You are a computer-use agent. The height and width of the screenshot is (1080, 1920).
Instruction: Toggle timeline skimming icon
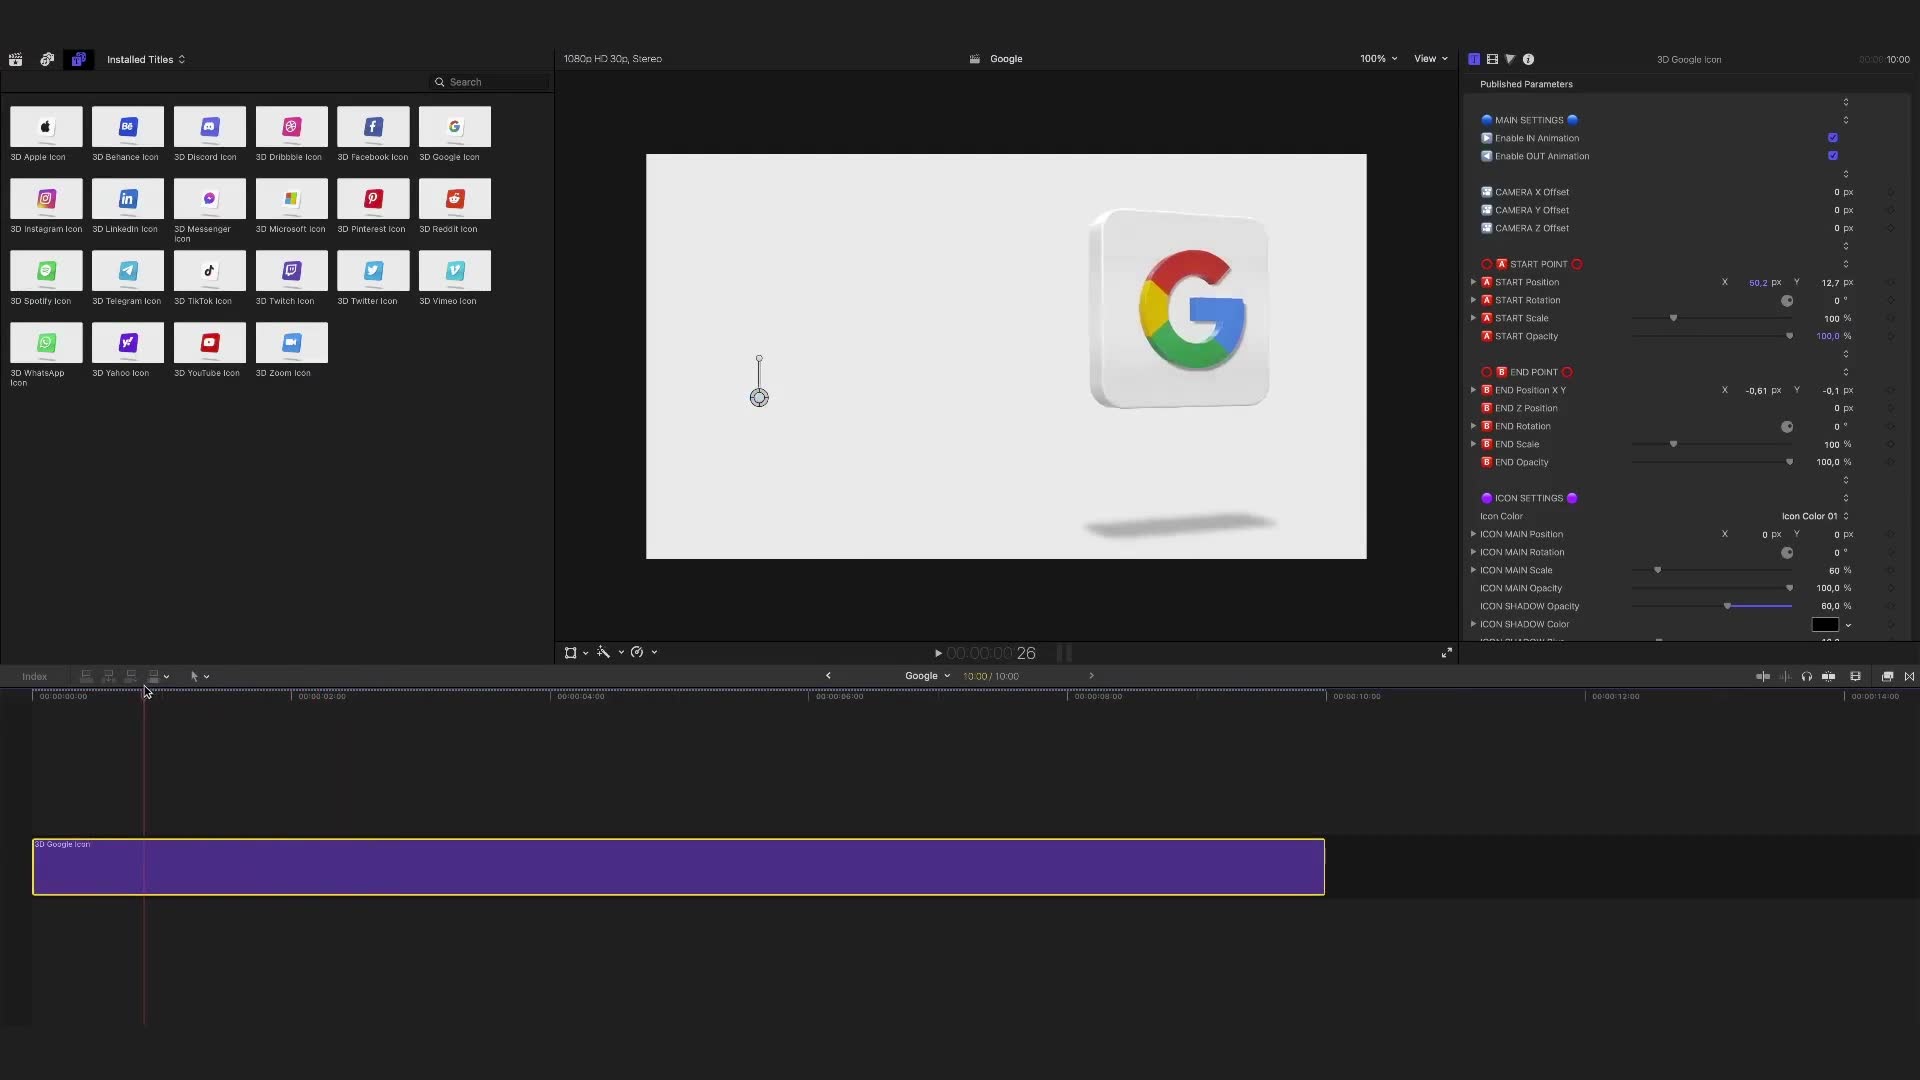[1763, 676]
